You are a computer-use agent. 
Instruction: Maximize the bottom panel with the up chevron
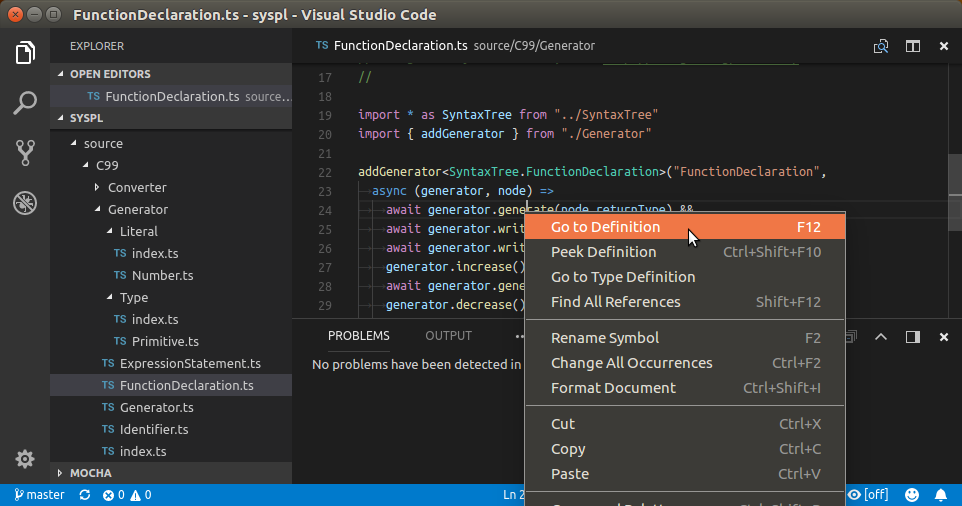[881, 337]
